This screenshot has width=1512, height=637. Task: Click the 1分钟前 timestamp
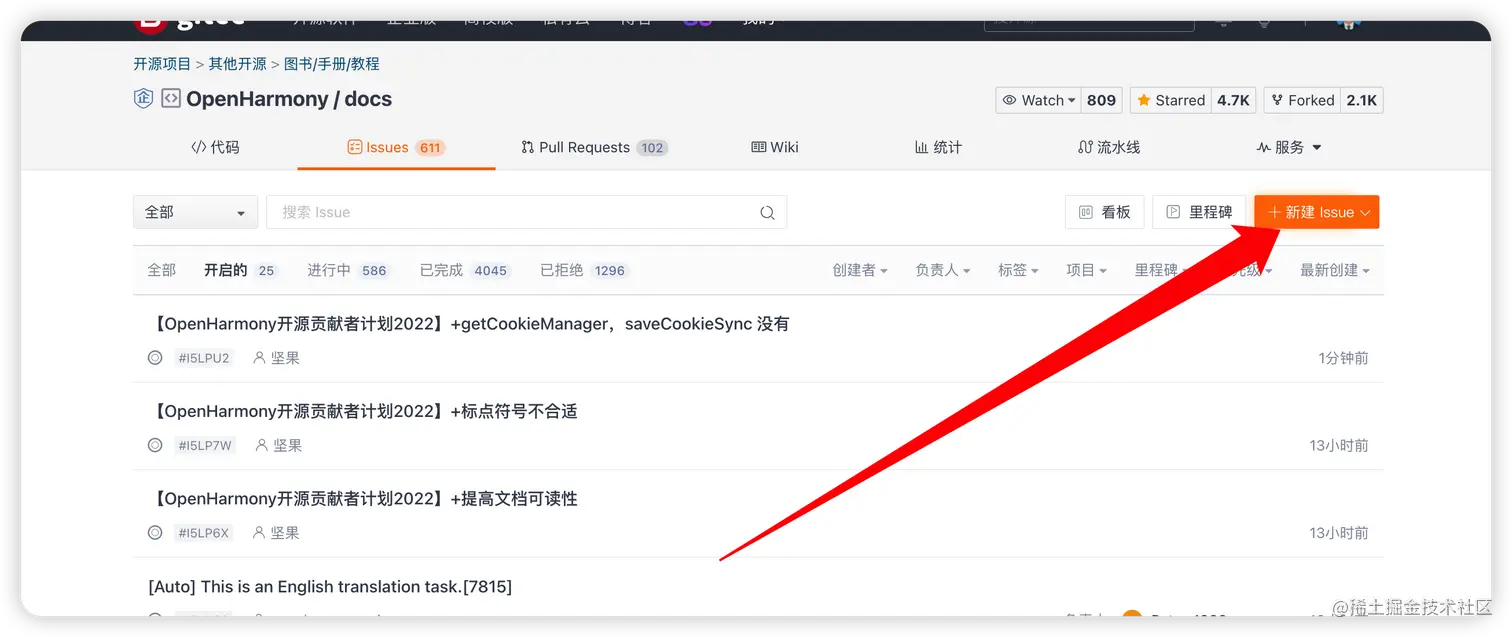(1343, 358)
